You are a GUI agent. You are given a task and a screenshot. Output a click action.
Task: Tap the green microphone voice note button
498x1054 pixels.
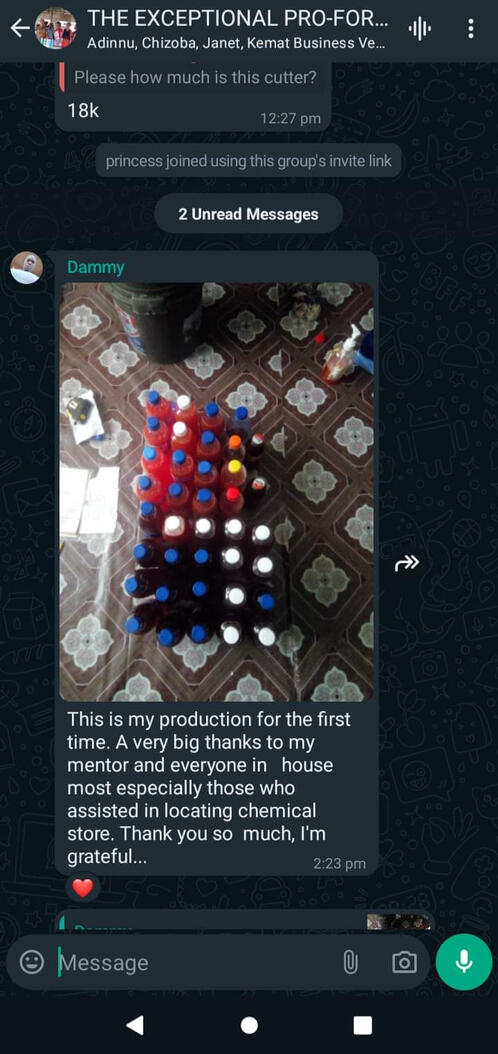(x=464, y=962)
